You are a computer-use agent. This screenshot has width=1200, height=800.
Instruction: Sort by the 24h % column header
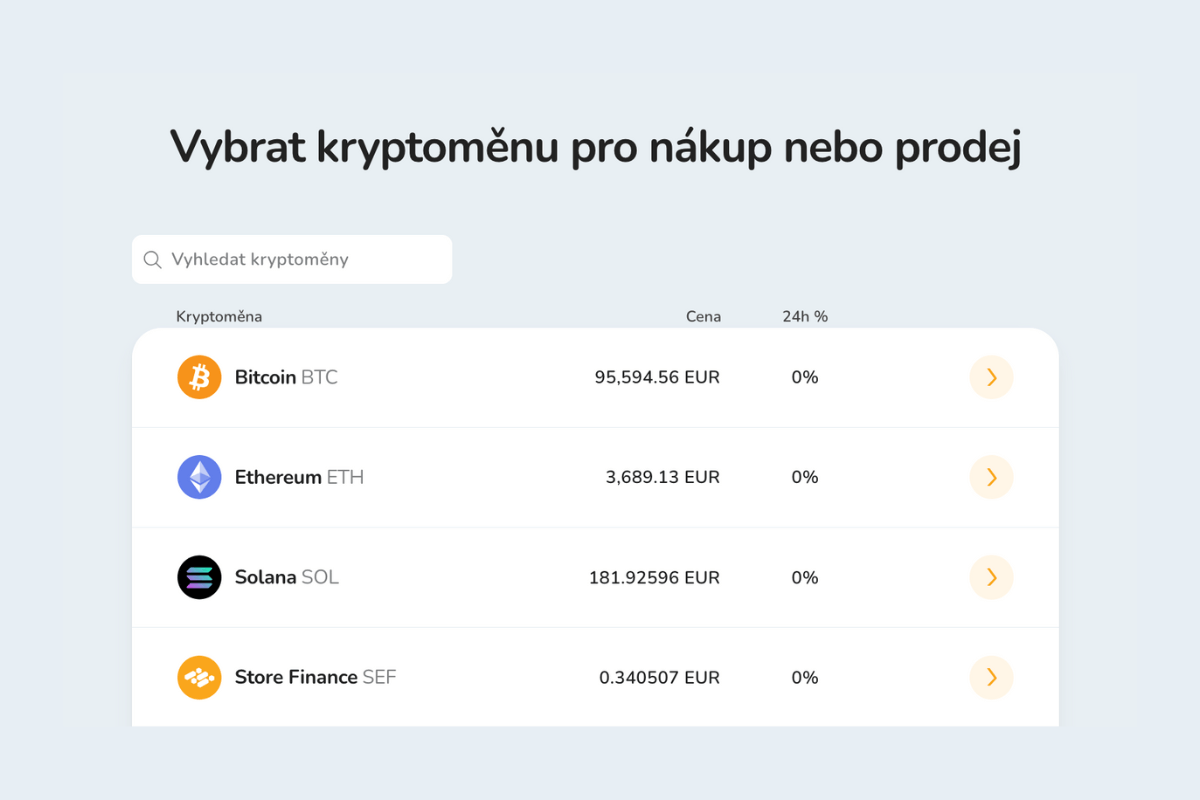[804, 316]
